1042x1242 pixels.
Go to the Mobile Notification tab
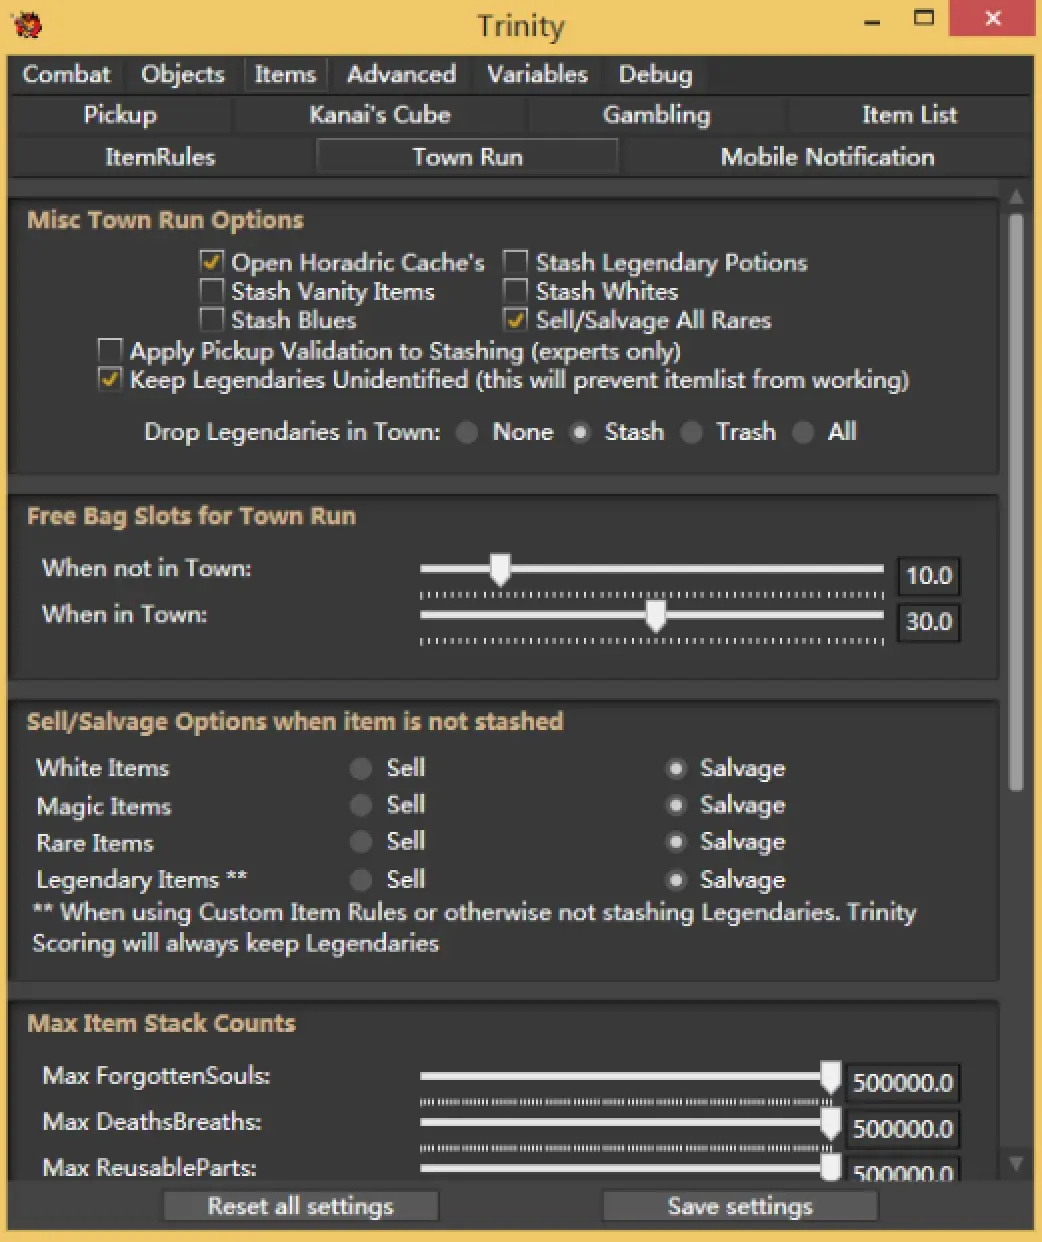[827, 157]
